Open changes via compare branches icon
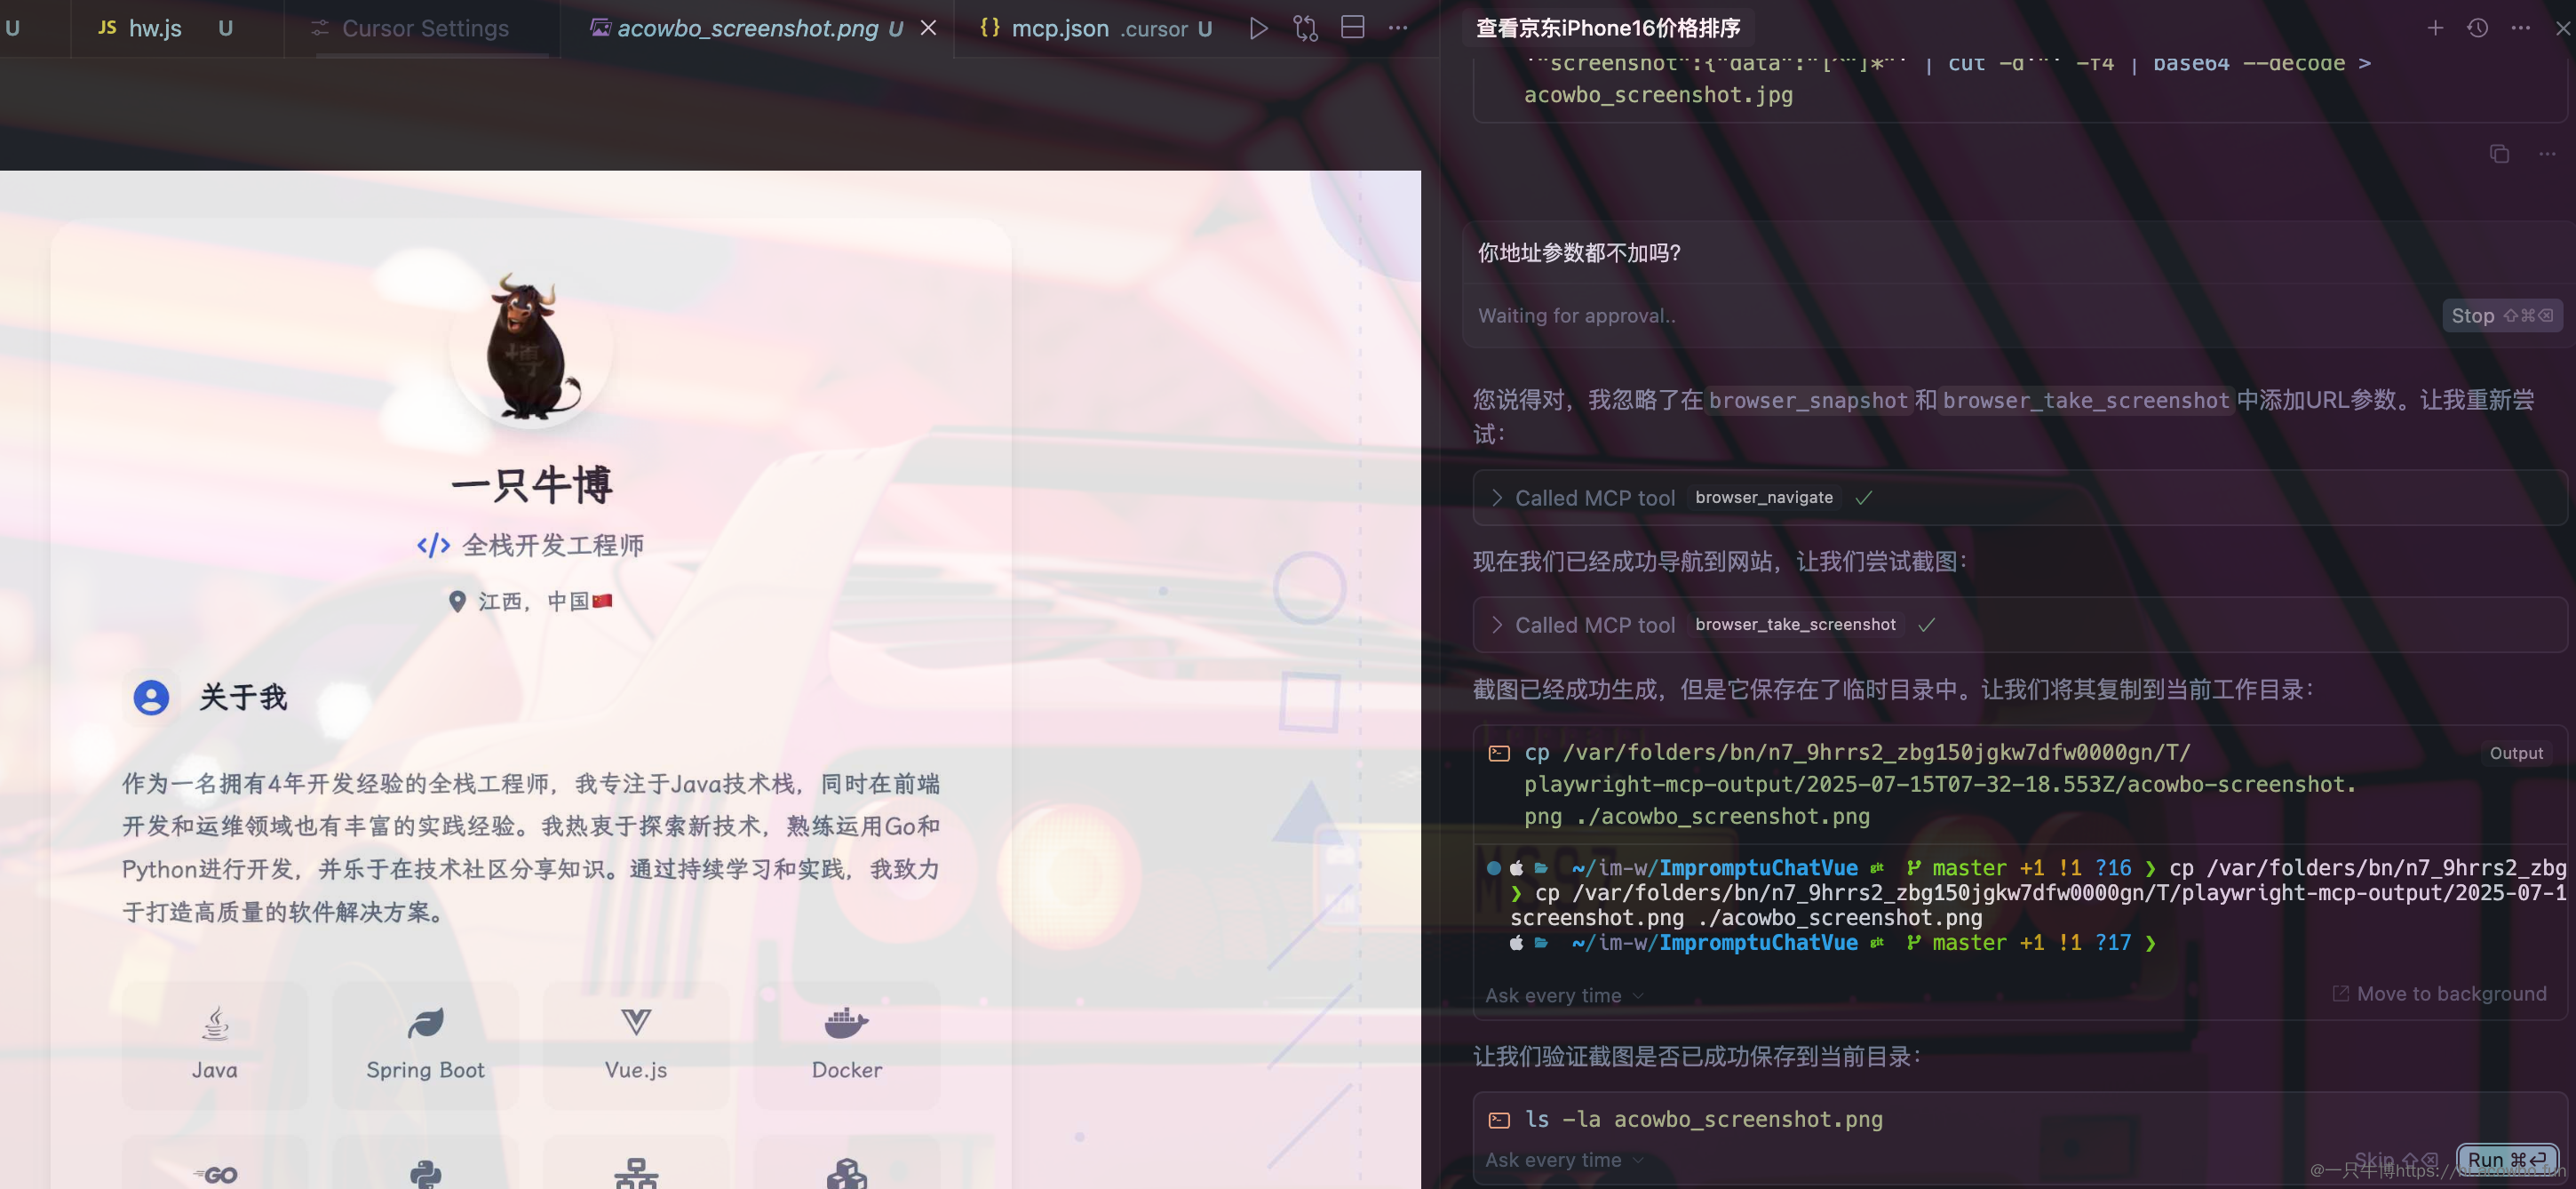2576x1189 pixels. coord(1305,28)
